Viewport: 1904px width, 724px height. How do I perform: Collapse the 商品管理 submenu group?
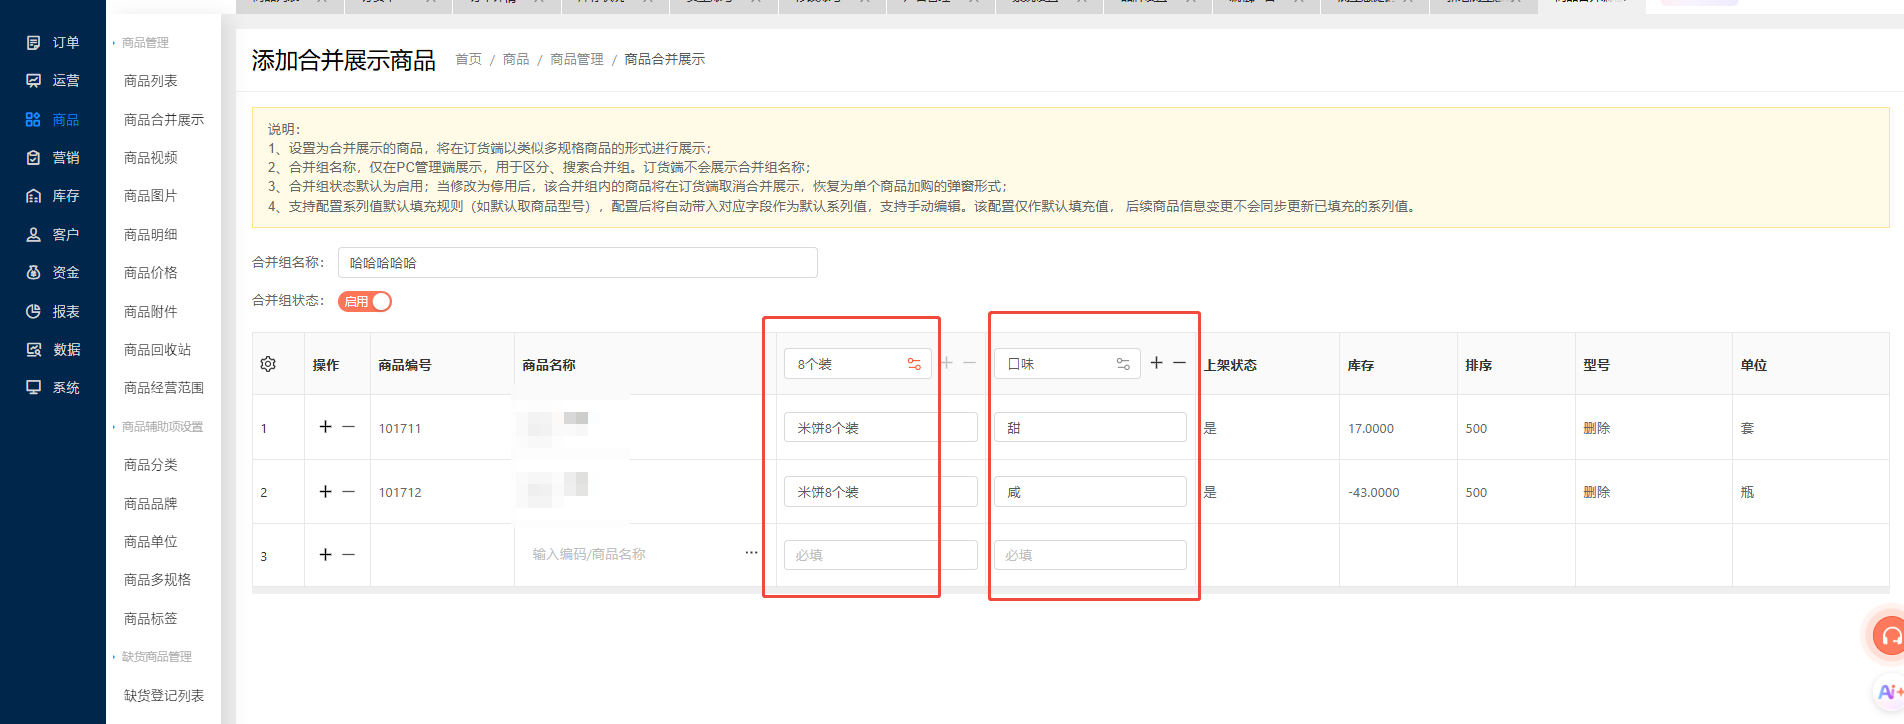tap(142, 43)
